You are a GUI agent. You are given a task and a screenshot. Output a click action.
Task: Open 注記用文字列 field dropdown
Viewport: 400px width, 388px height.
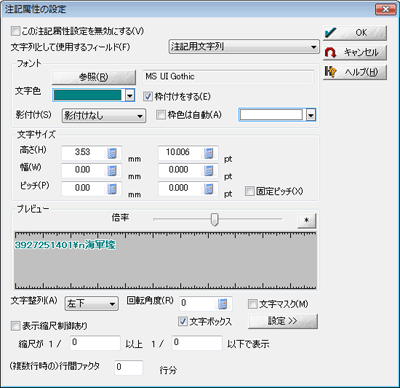[244, 47]
